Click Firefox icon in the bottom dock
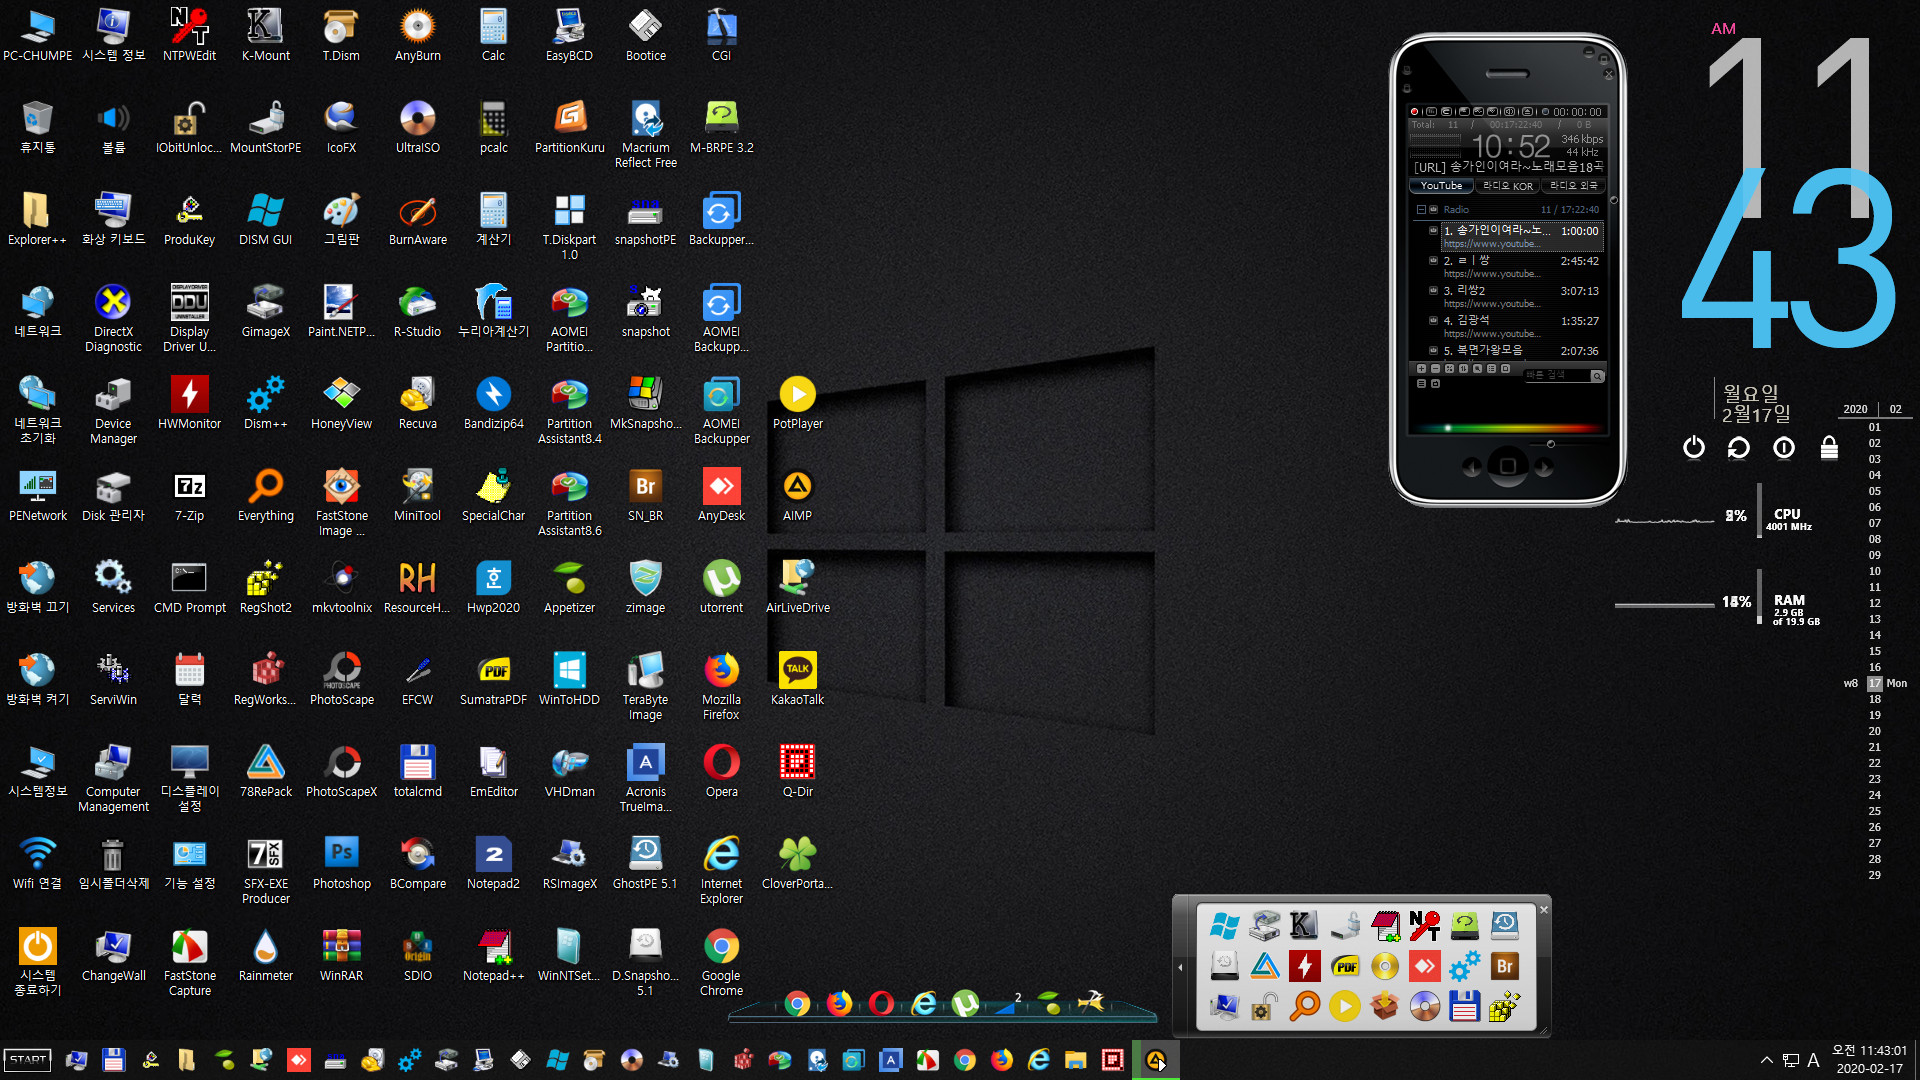Viewport: 1920px width, 1080px height. click(839, 1003)
